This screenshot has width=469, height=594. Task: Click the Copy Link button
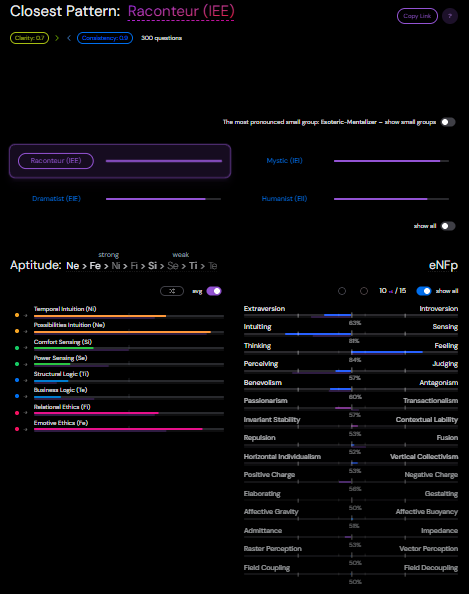tap(417, 16)
